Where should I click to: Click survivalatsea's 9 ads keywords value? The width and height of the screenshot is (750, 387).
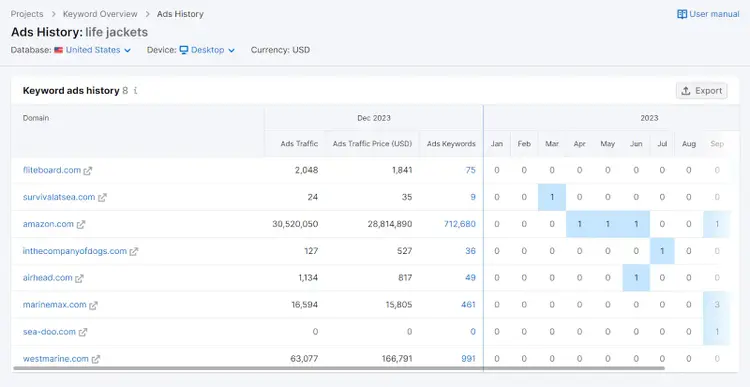473,197
